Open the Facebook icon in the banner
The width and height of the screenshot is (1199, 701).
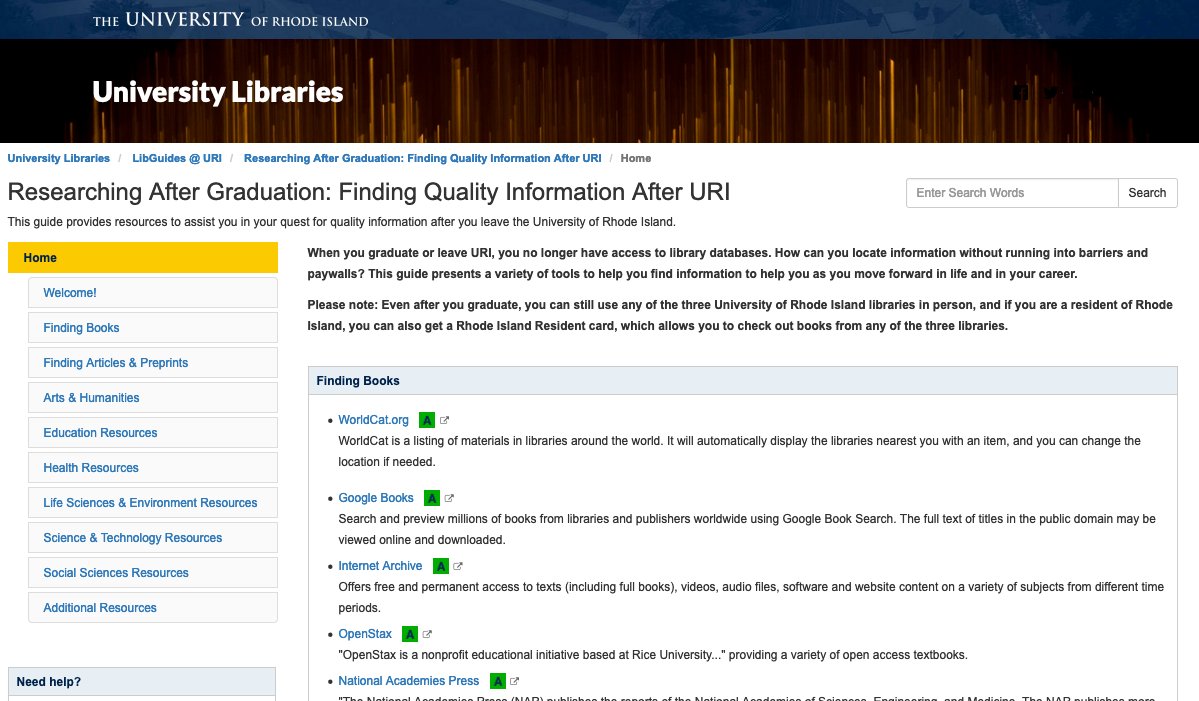pyautogui.click(x=1020, y=92)
